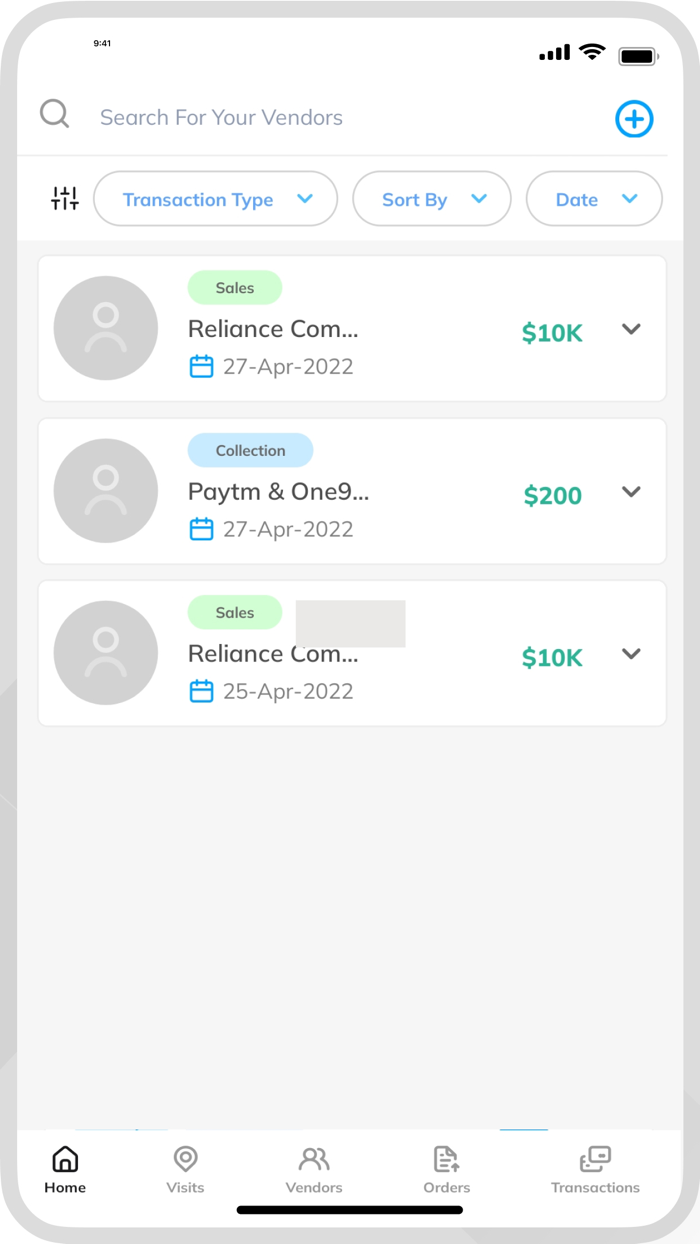The height and width of the screenshot is (1244, 700).
Task: Tap the $200 amount on Paytm card
Action: click(552, 495)
